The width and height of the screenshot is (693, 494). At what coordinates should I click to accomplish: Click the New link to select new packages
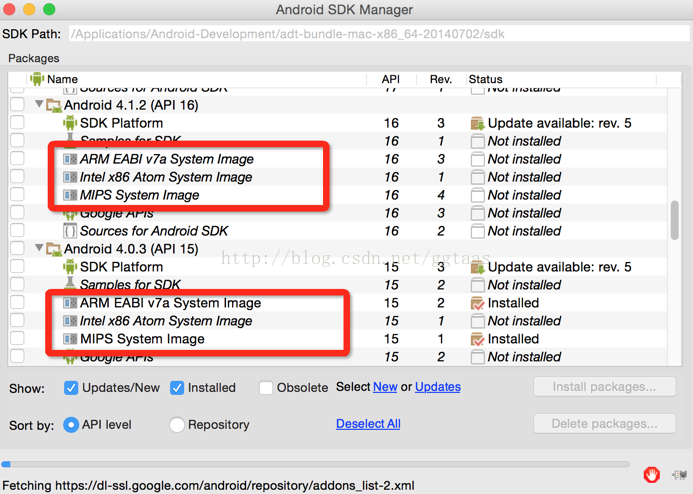click(385, 387)
